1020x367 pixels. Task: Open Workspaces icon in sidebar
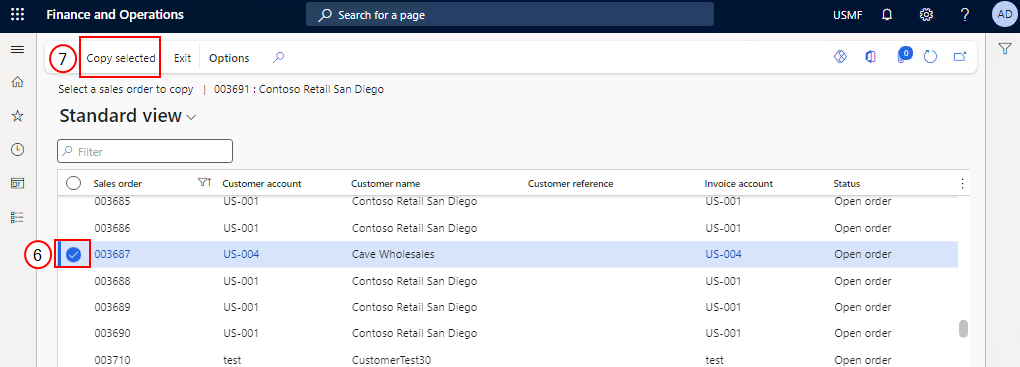pos(18,184)
